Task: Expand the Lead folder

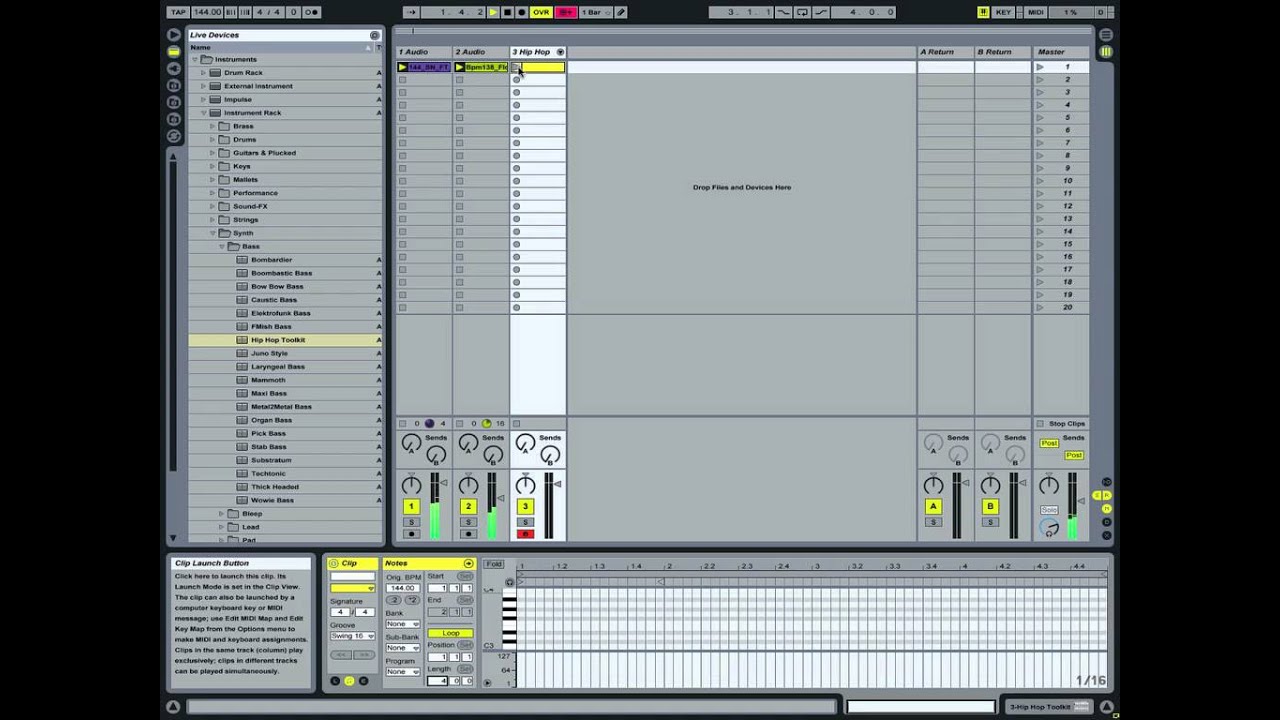Action: point(220,527)
